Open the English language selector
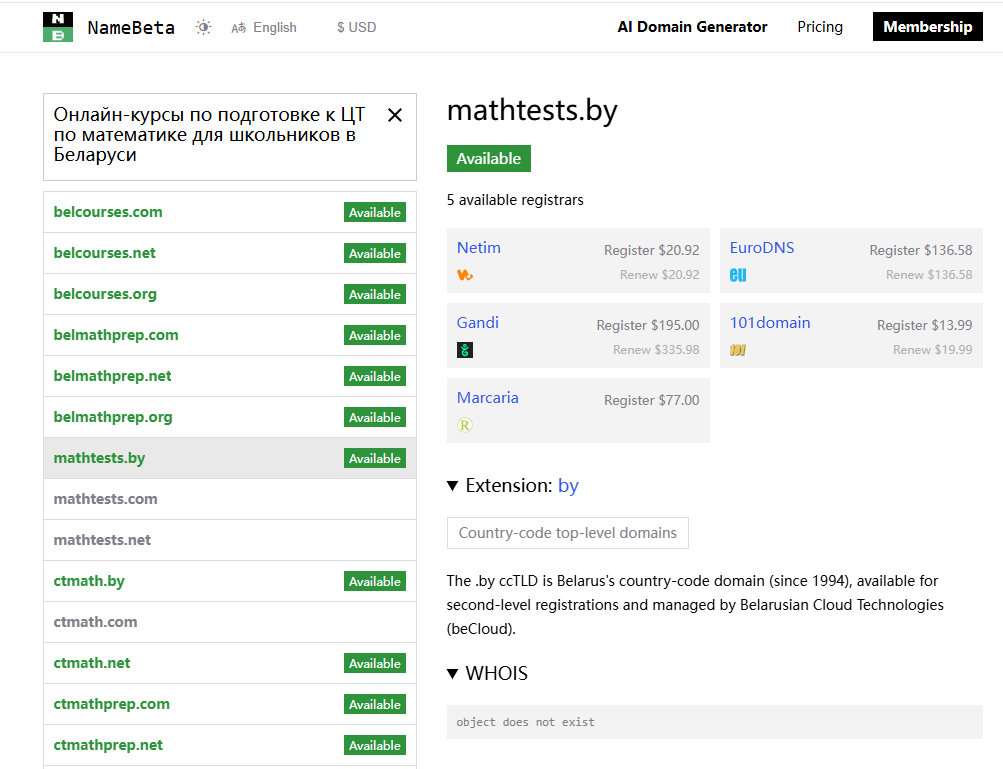Image resolution: width=1003 pixels, height=769 pixels. tap(264, 28)
